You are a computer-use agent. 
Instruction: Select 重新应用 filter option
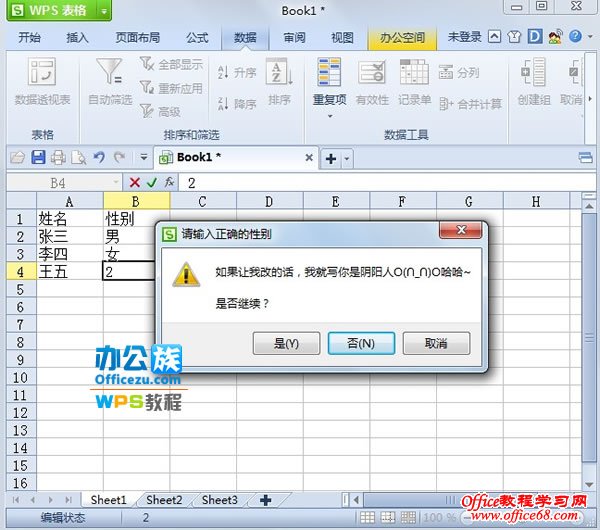pyautogui.click(x=171, y=88)
